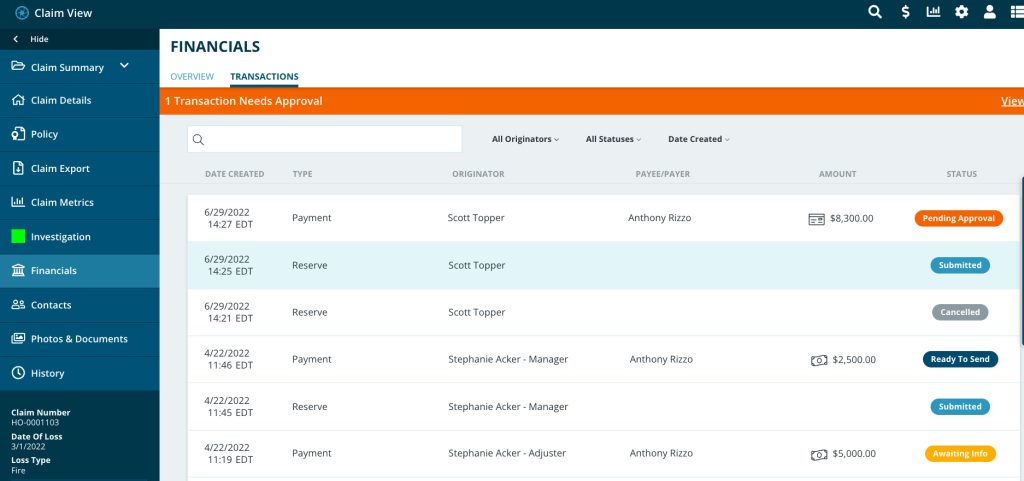
Task: Click the cash icon next to $2,500.00
Action: coord(819,360)
